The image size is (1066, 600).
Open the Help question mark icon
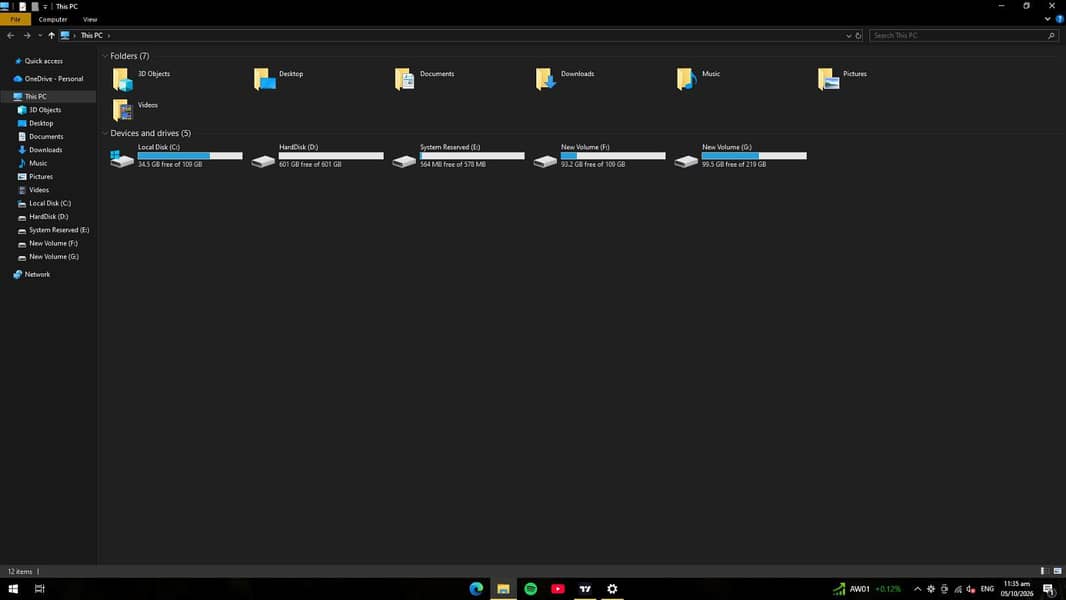(x=1059, y=19)
